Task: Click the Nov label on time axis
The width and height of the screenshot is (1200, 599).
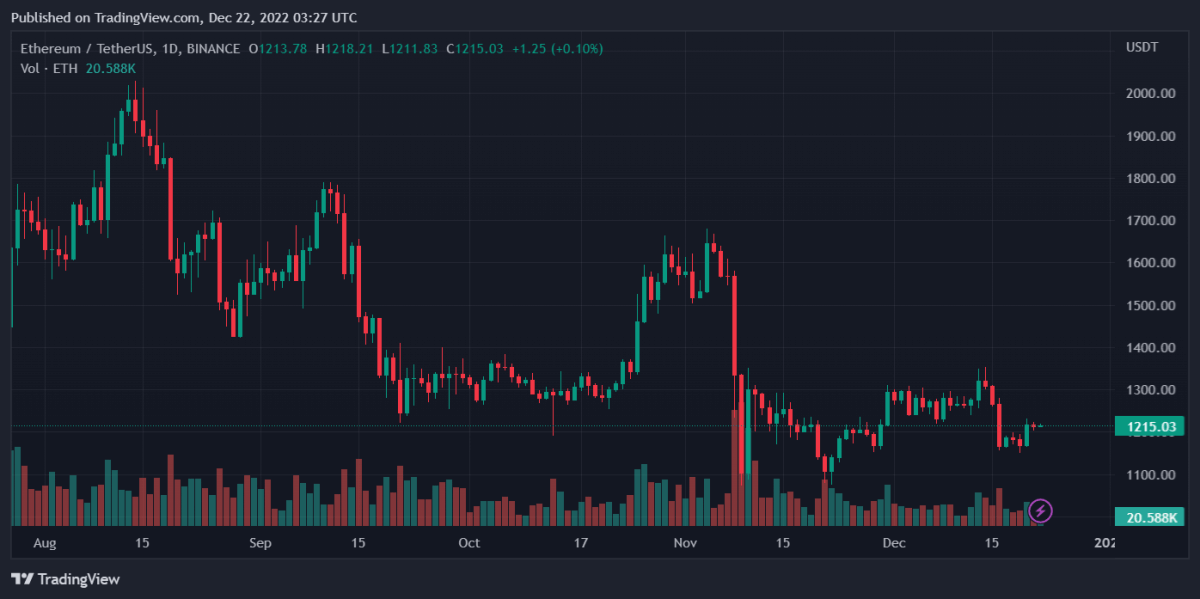Action: point(685,543)
